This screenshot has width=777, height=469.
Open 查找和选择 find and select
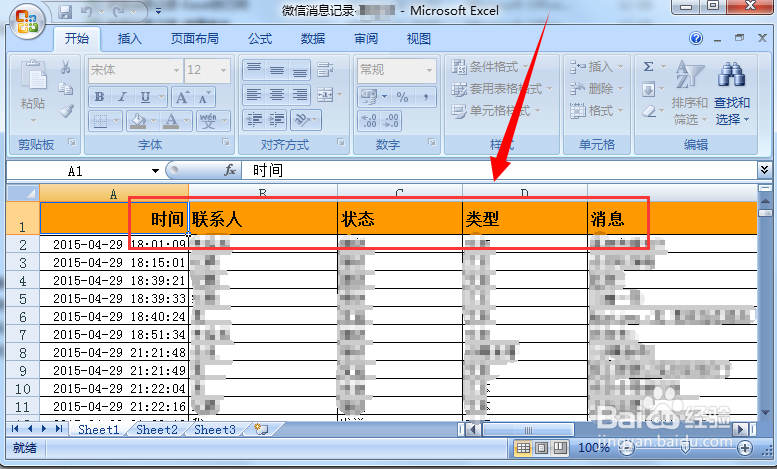click(x=732, y=93)
